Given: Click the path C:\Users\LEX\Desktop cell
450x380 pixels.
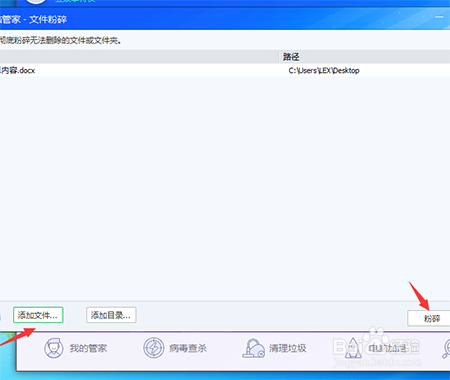Looking at the screenshot, I should (324, 70).
